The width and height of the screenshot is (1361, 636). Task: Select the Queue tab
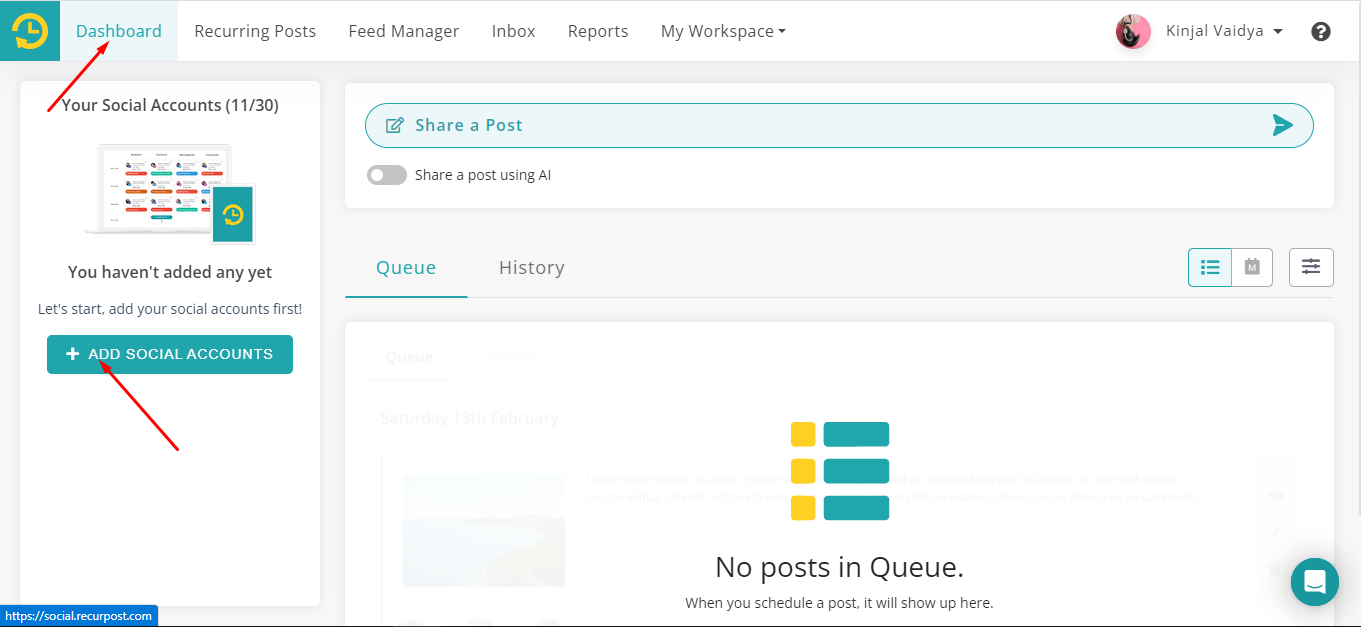click(406, 268)
